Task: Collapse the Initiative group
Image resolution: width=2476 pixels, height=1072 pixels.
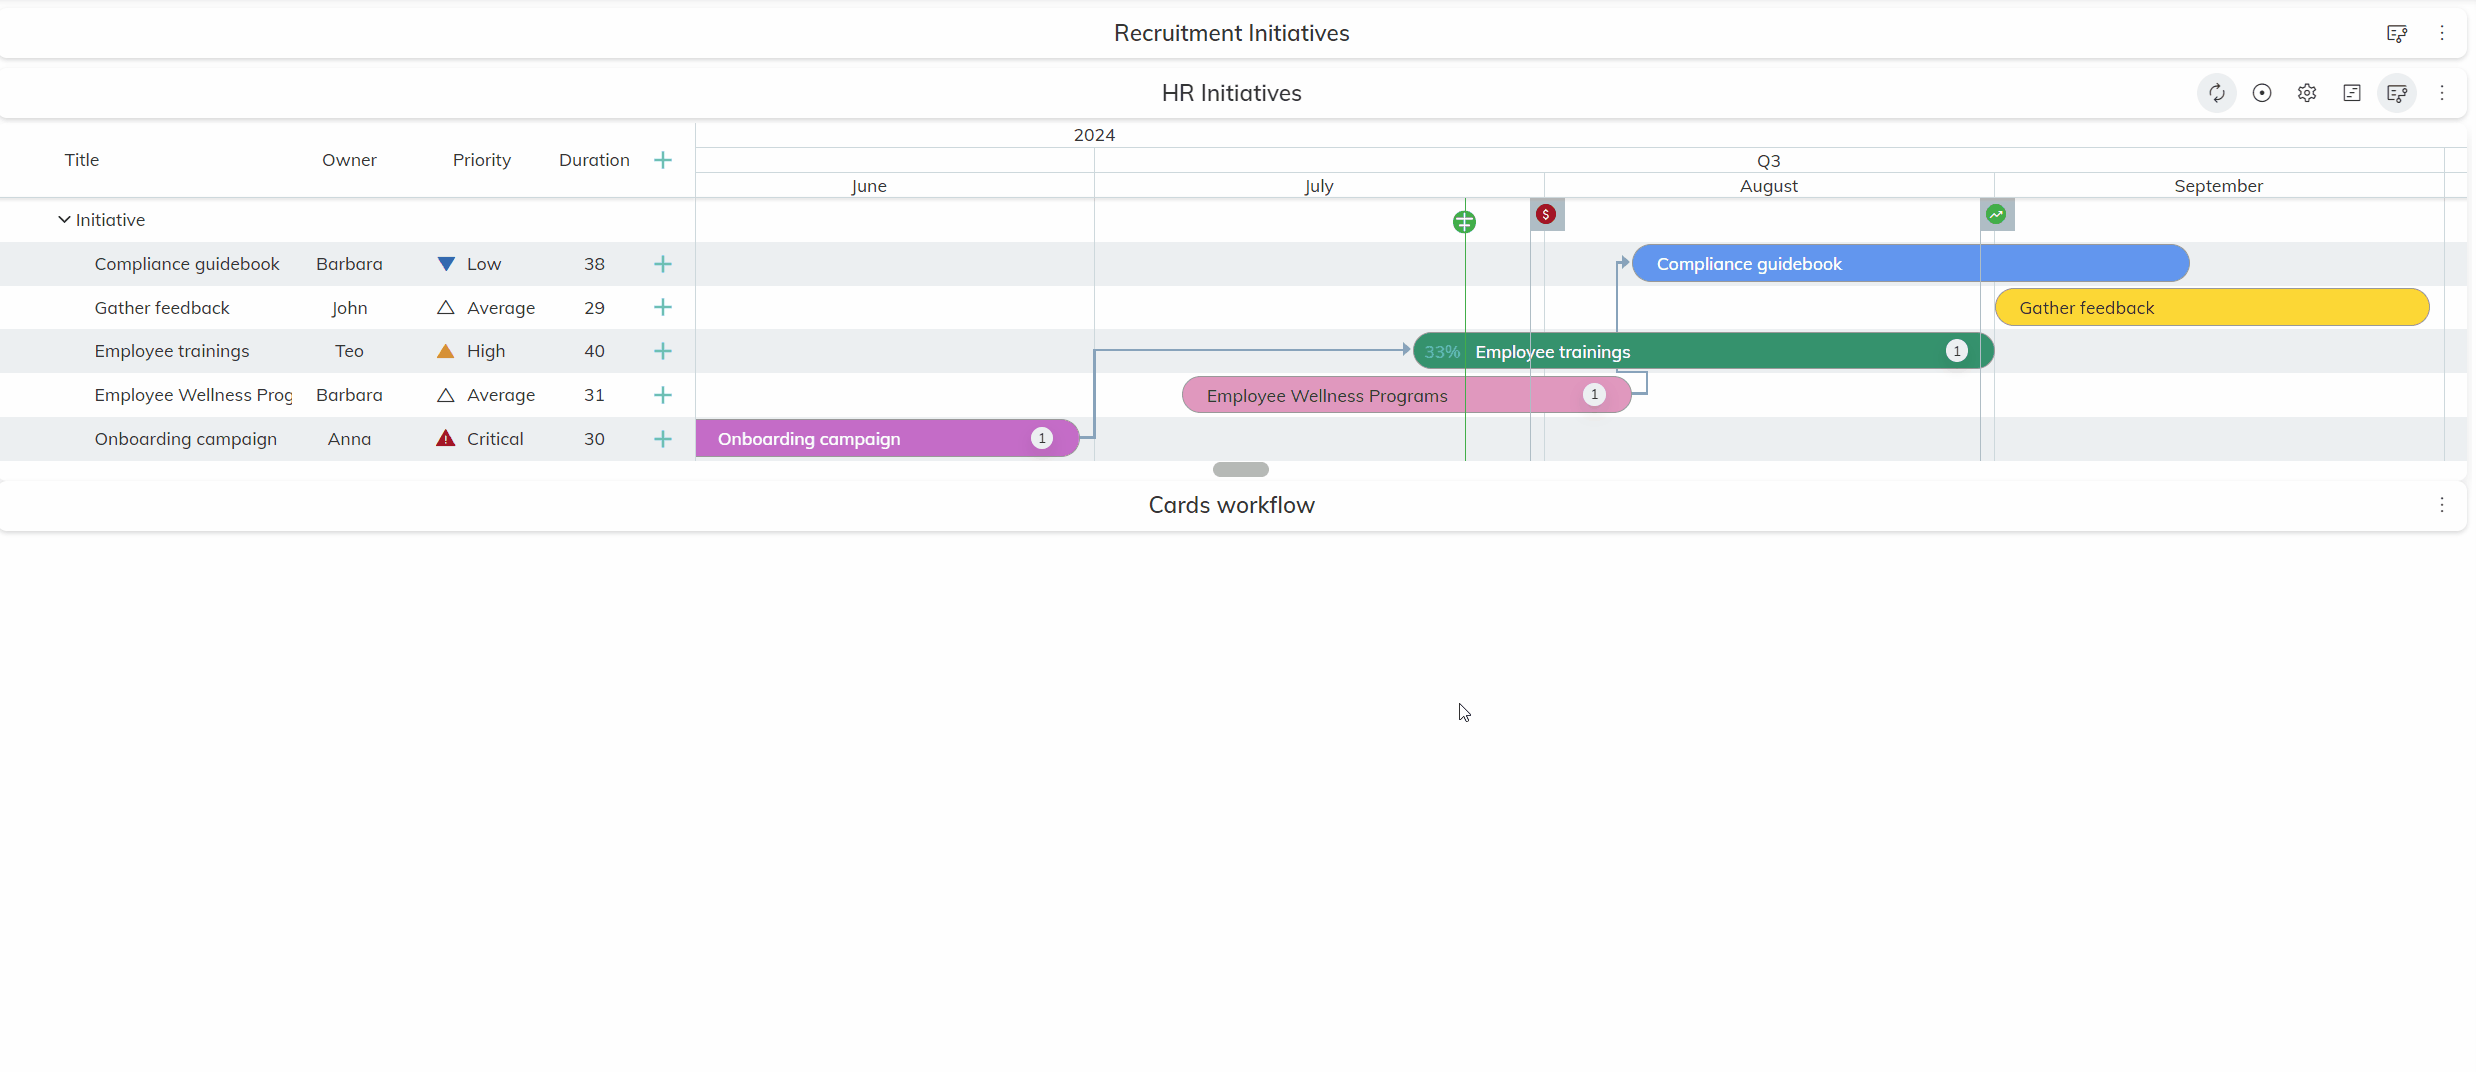Action: [x=64, y=220]
